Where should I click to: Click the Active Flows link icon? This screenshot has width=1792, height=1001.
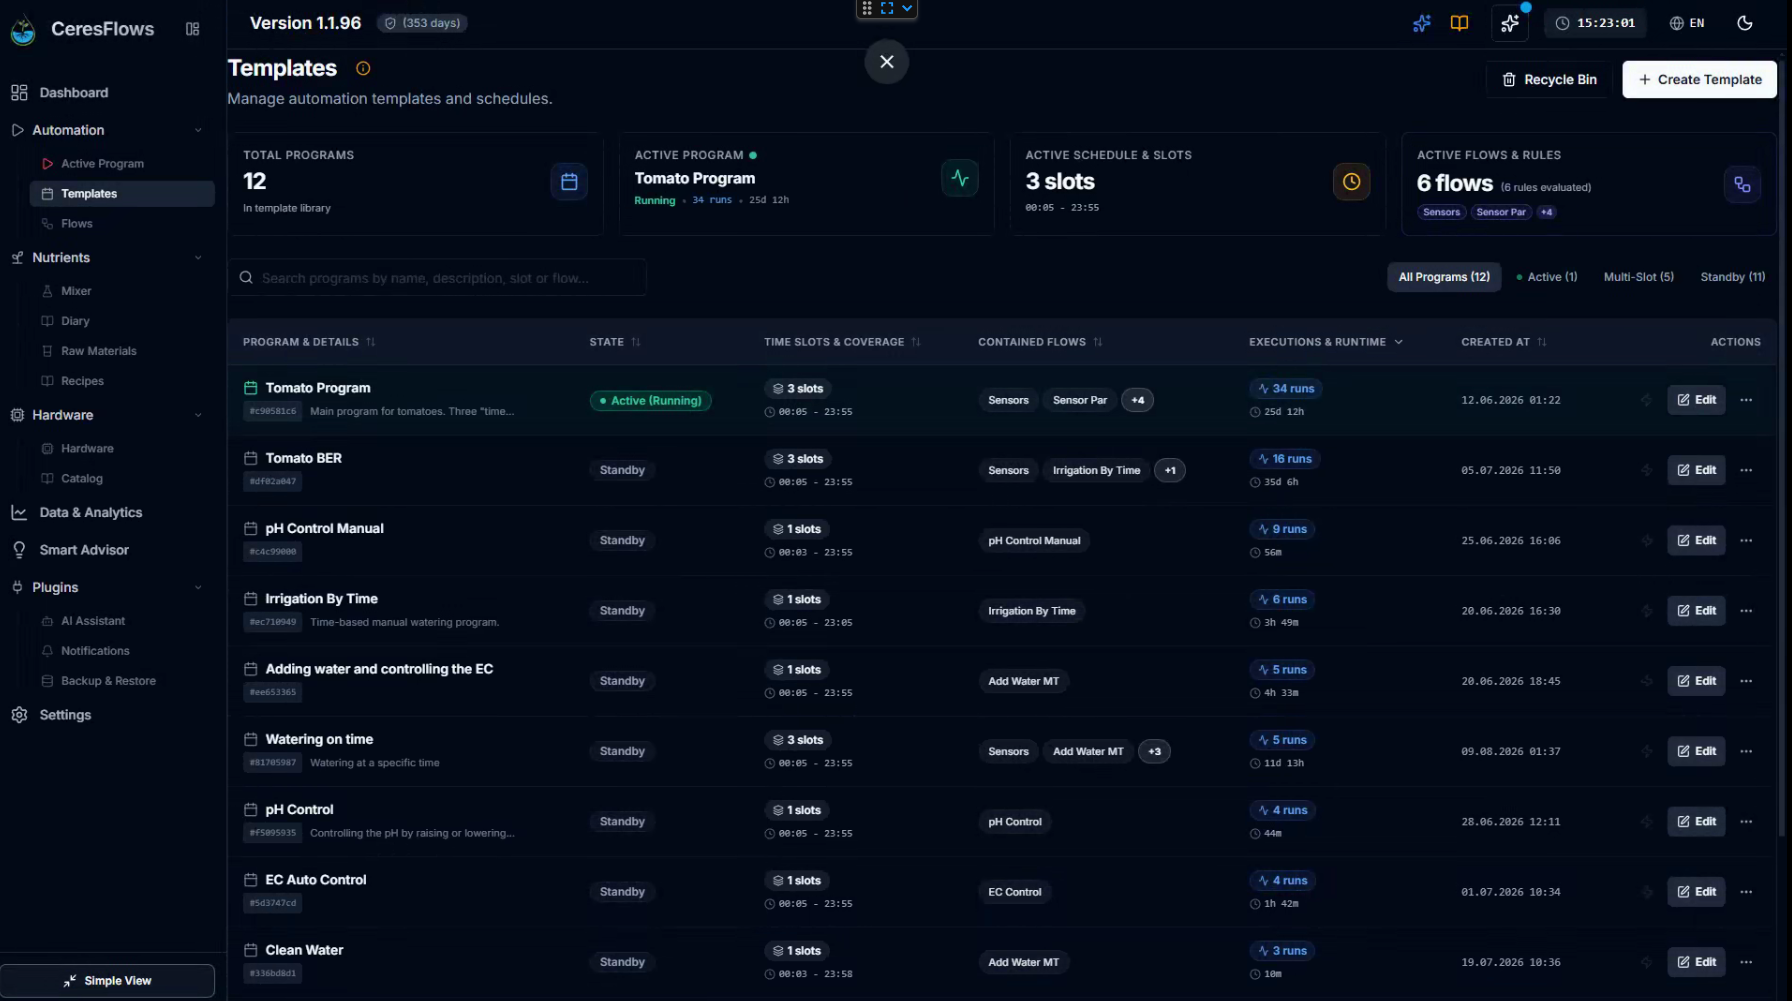point(1742,184)
